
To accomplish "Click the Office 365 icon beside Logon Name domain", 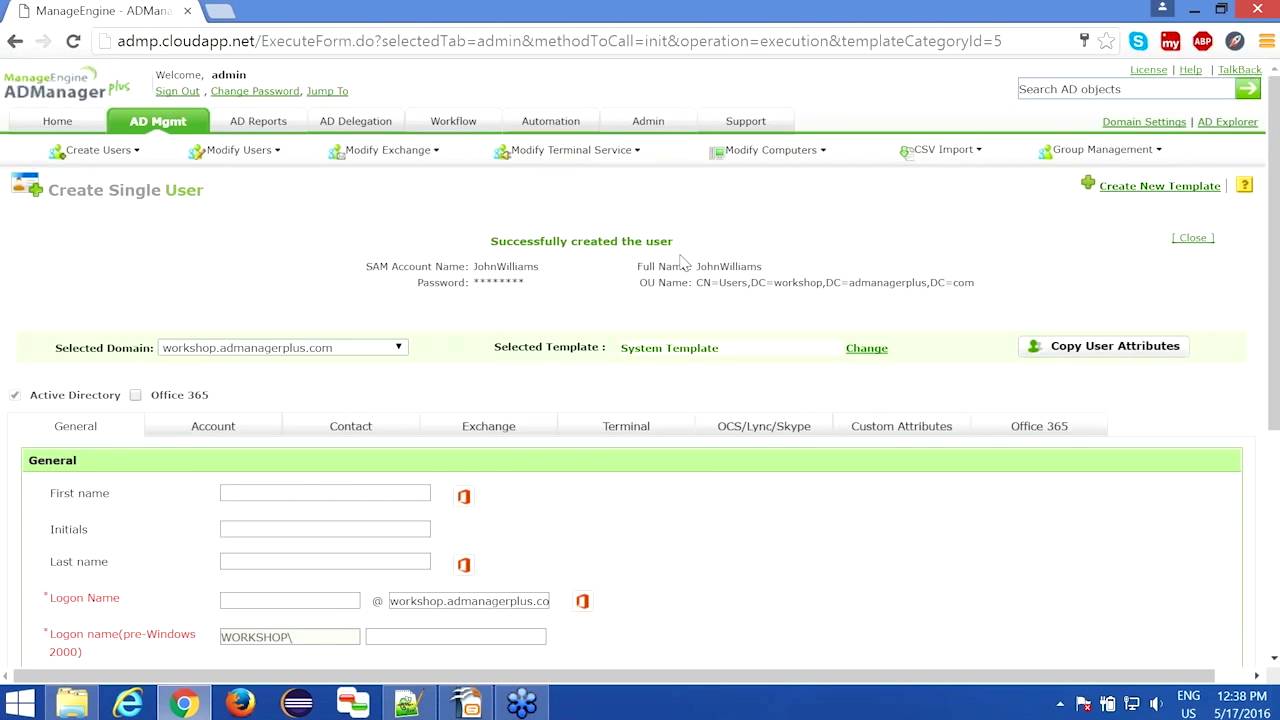I will [x=582, y=601].
